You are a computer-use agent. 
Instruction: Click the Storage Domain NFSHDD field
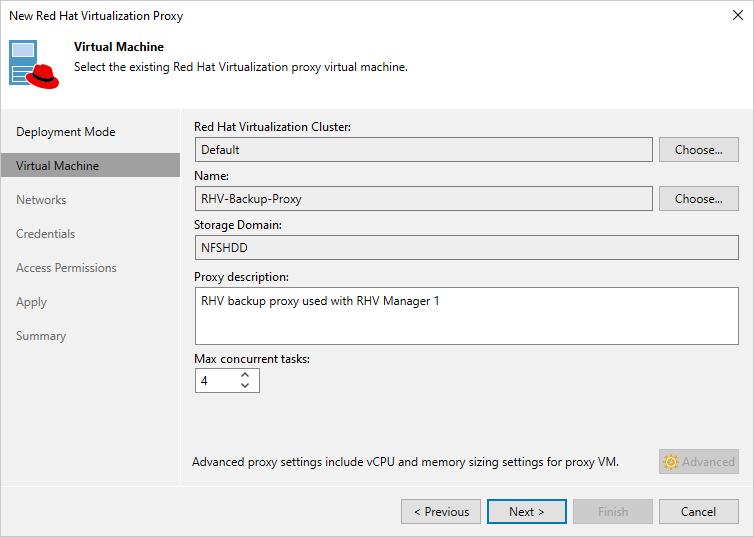(x=466, y=248)
